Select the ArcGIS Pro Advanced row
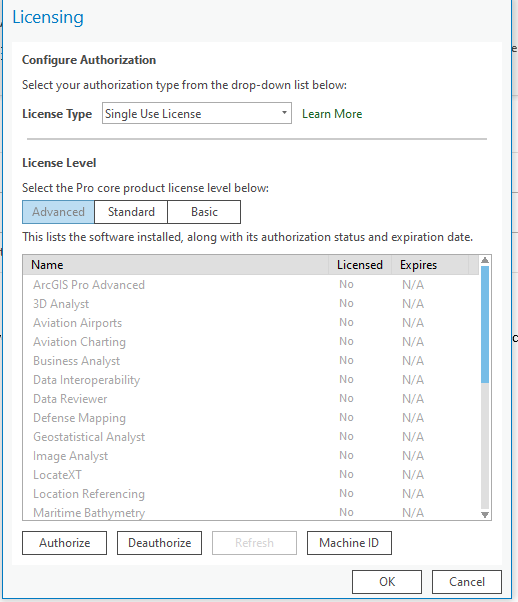 tap(251, 285)
